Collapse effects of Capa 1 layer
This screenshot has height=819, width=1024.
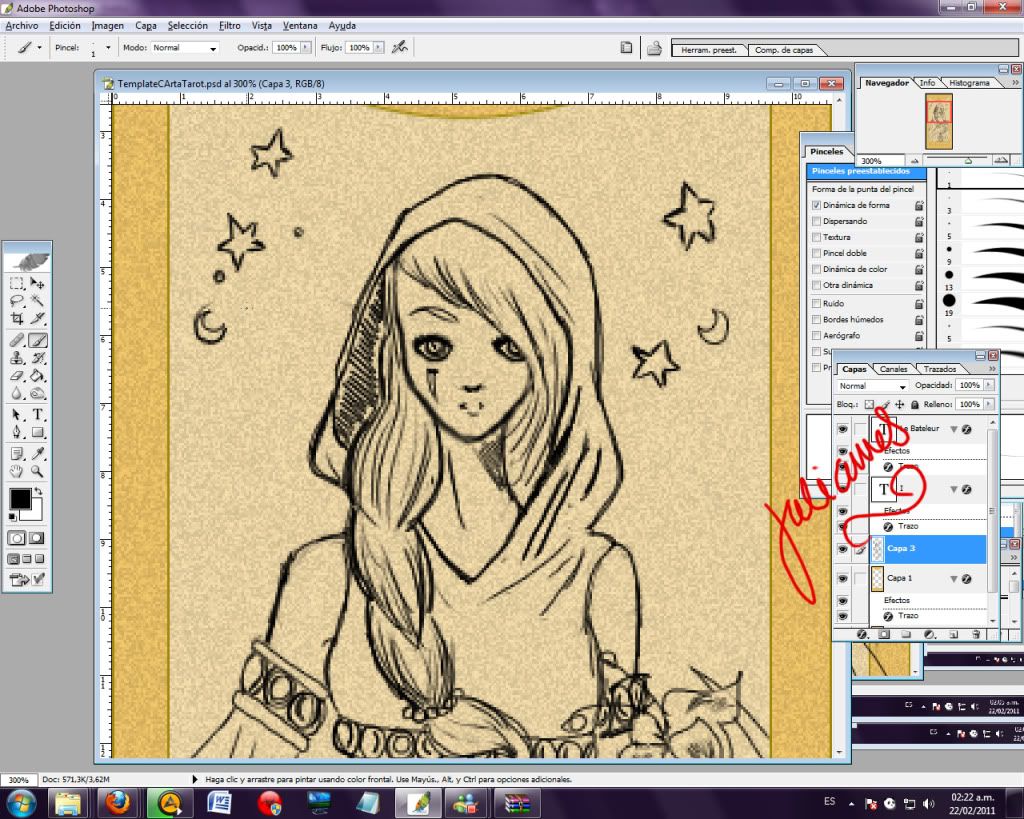[x=953, y=579]
